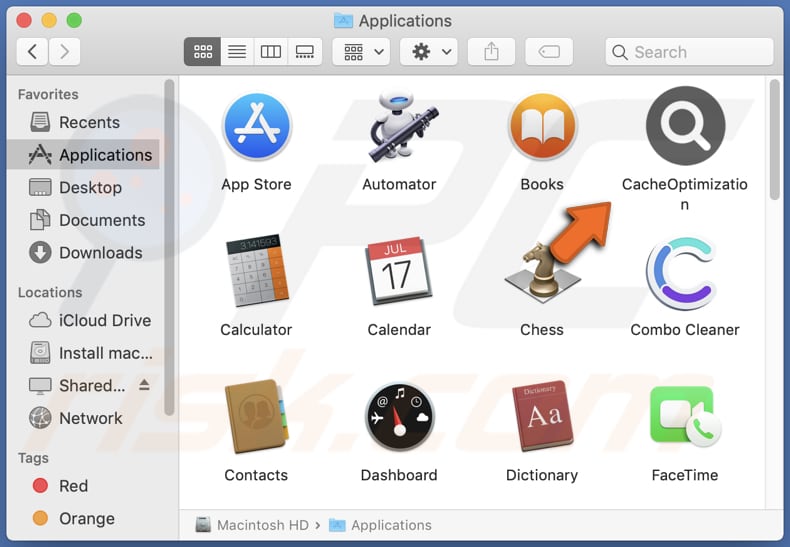790x547 pixels.
Task: Go forward with the forward arrow
Action: [x=64, y=51]
